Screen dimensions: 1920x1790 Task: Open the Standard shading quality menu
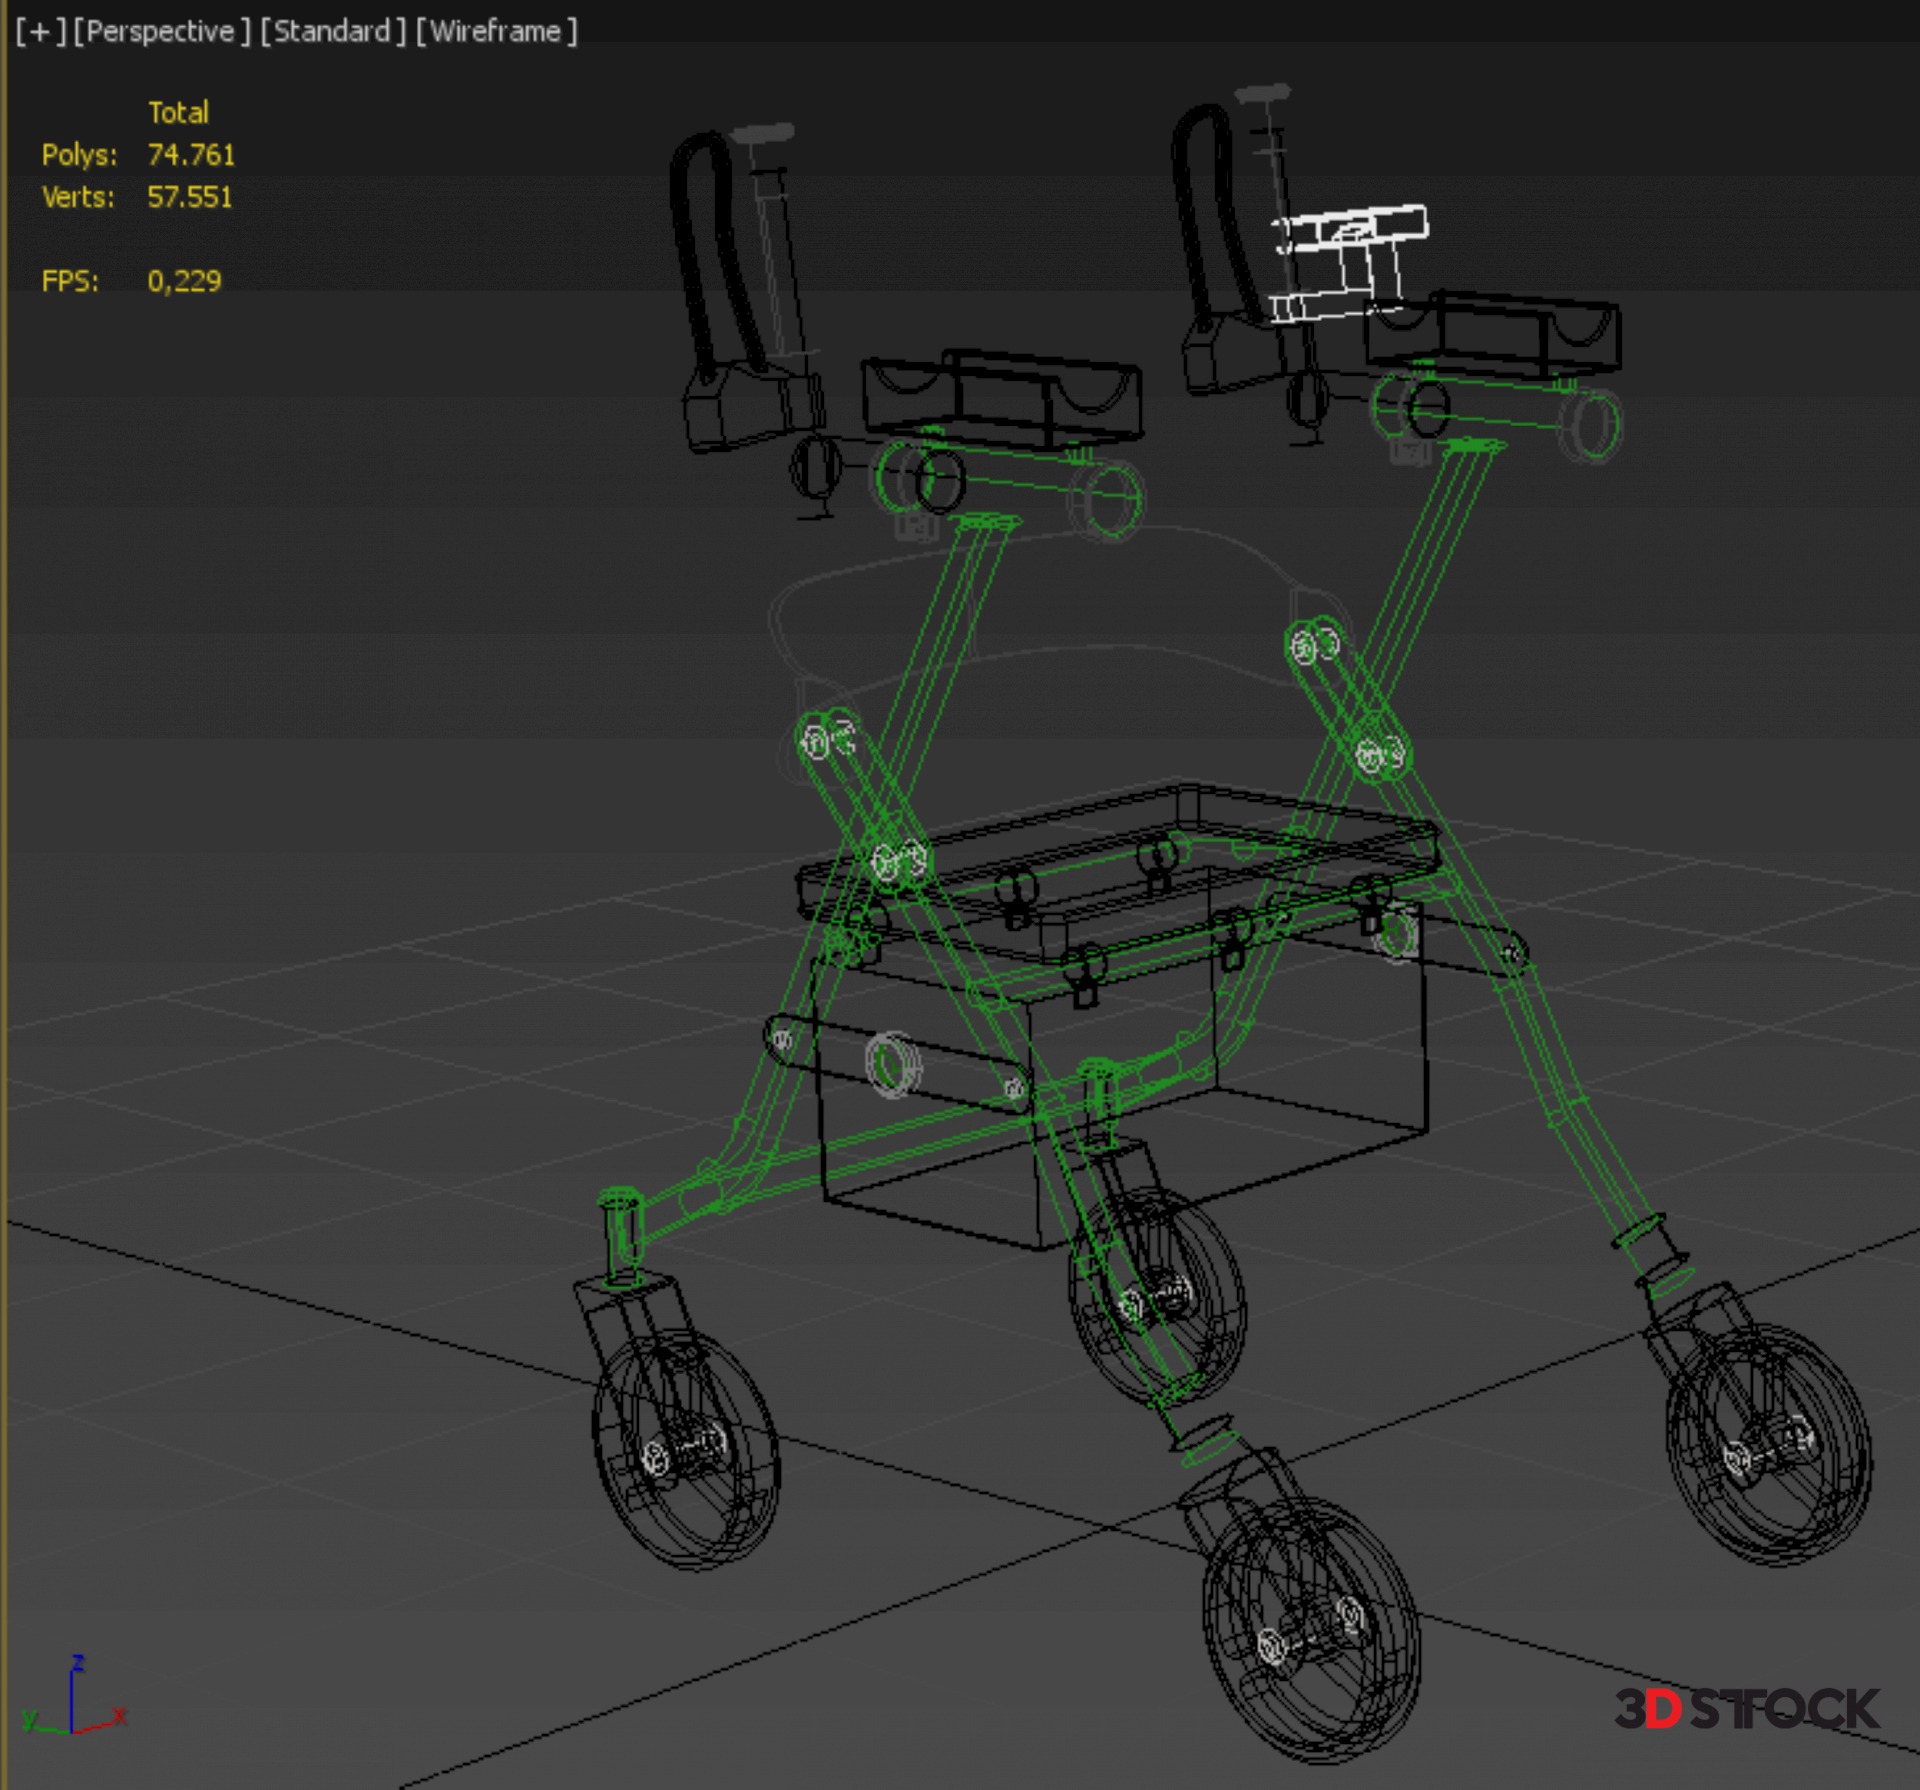(x=333, y=32)
